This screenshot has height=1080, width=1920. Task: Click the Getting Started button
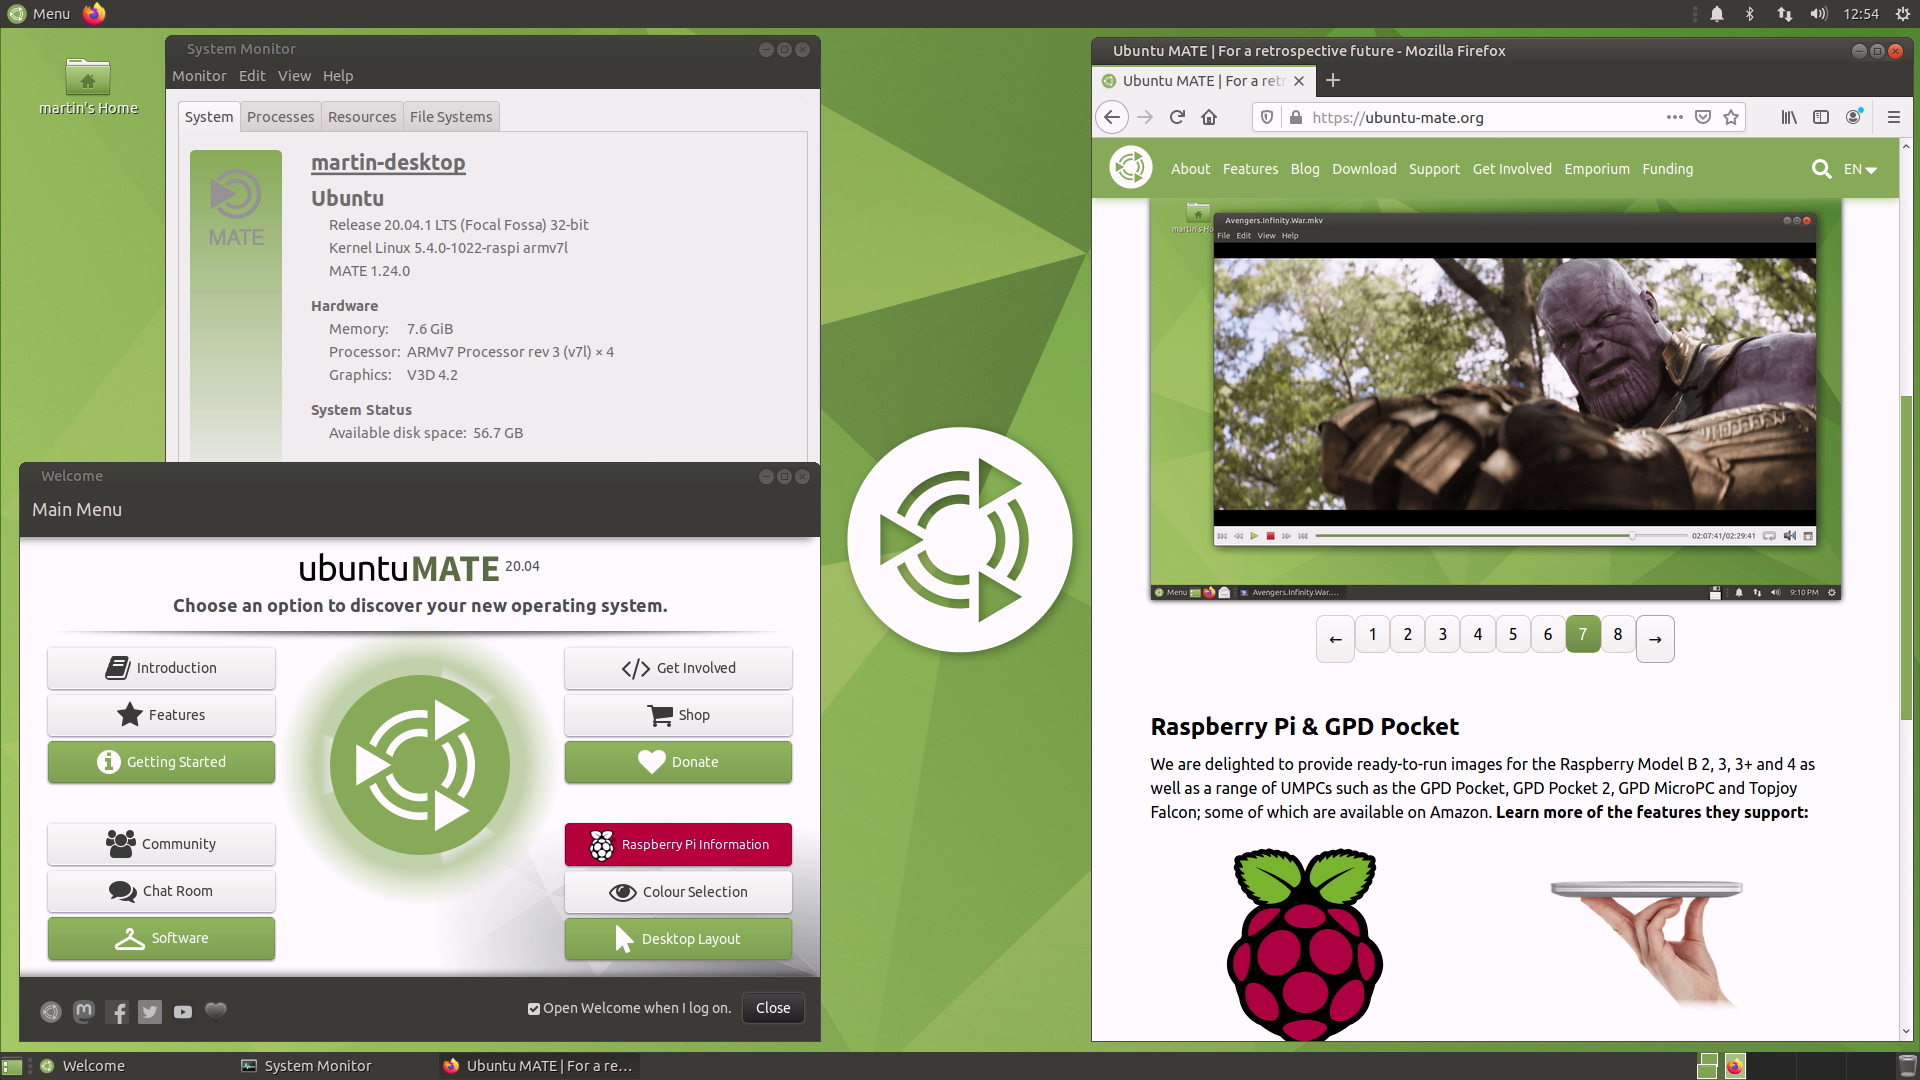[161, 761]
